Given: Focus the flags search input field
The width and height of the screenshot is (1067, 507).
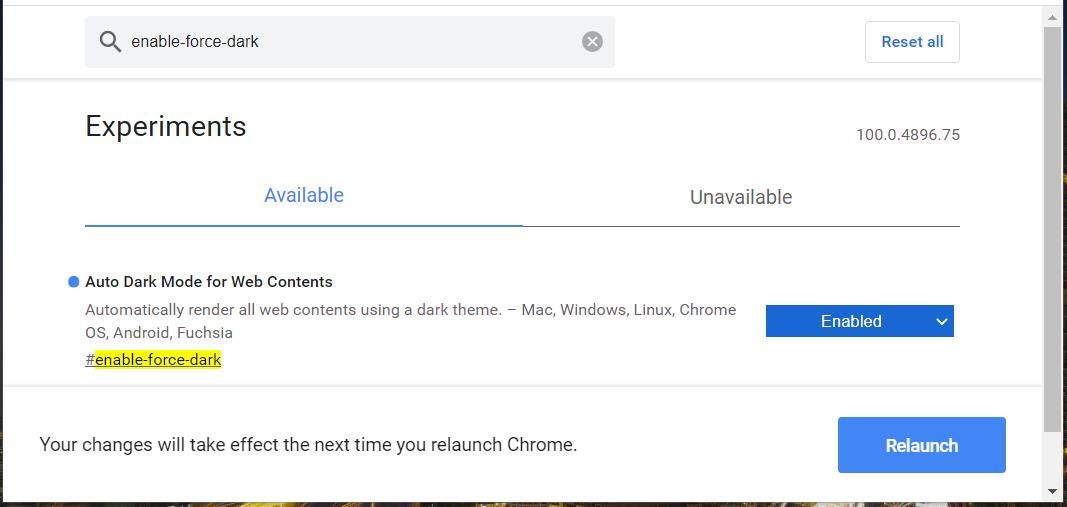Looking at the screenshot, I should coord(350,42).
